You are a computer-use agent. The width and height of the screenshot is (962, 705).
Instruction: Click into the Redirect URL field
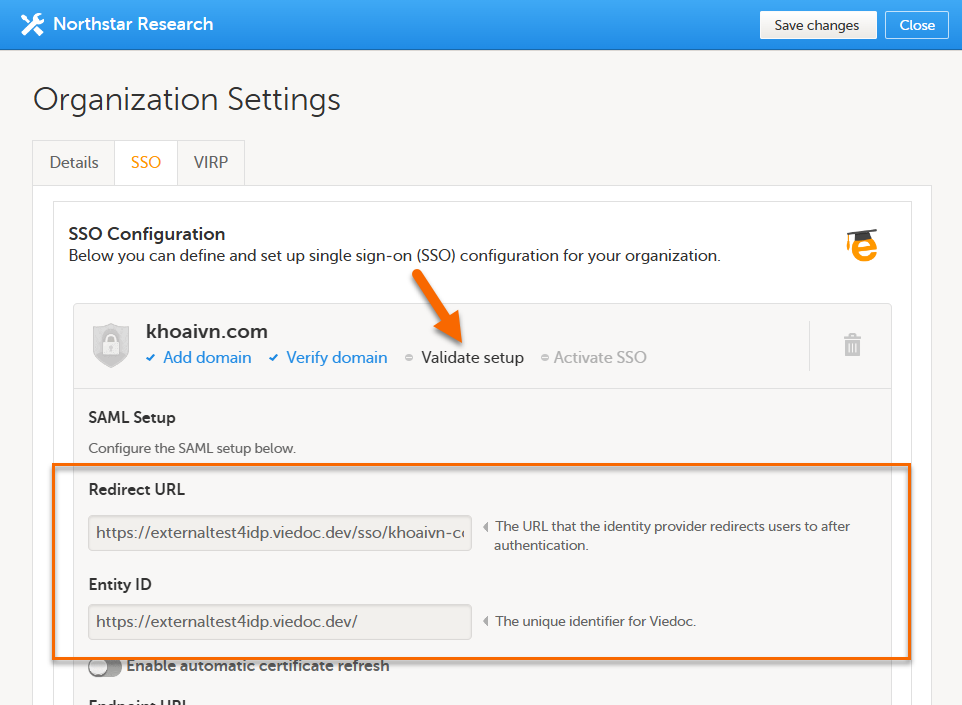pos(280,533)
